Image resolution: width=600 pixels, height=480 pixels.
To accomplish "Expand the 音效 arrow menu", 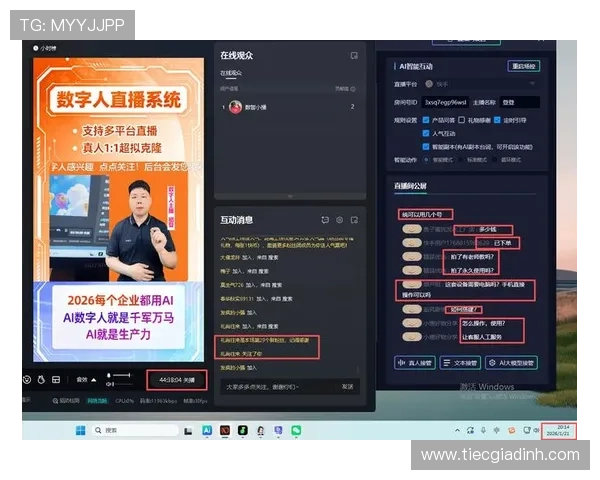I will (94, 380).
